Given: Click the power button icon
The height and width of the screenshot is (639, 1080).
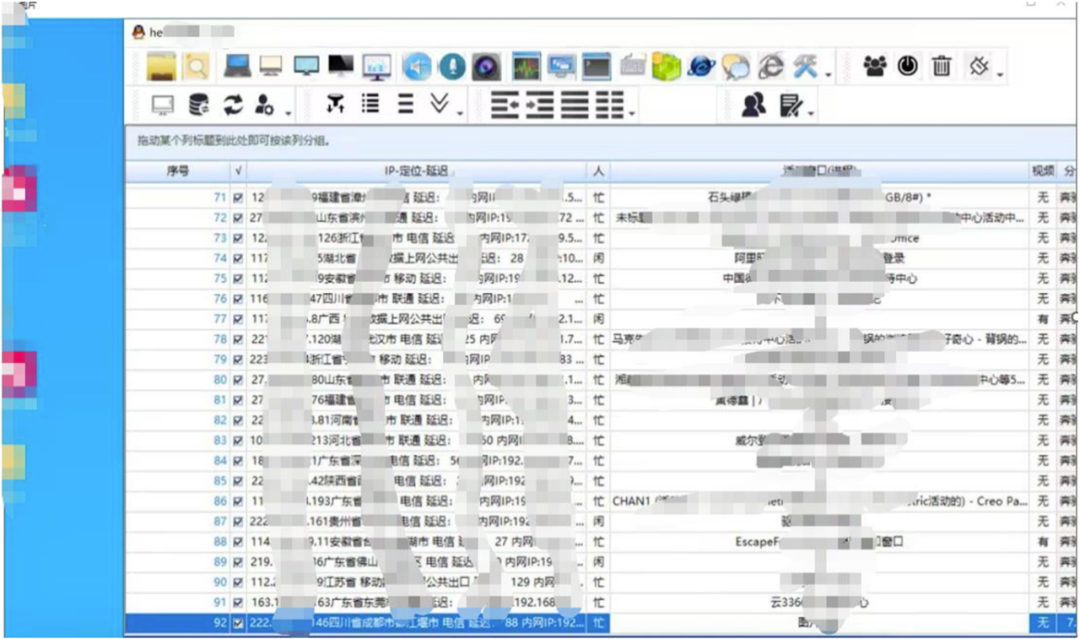Looking at the screenshot, I should (x=907, y=67).
